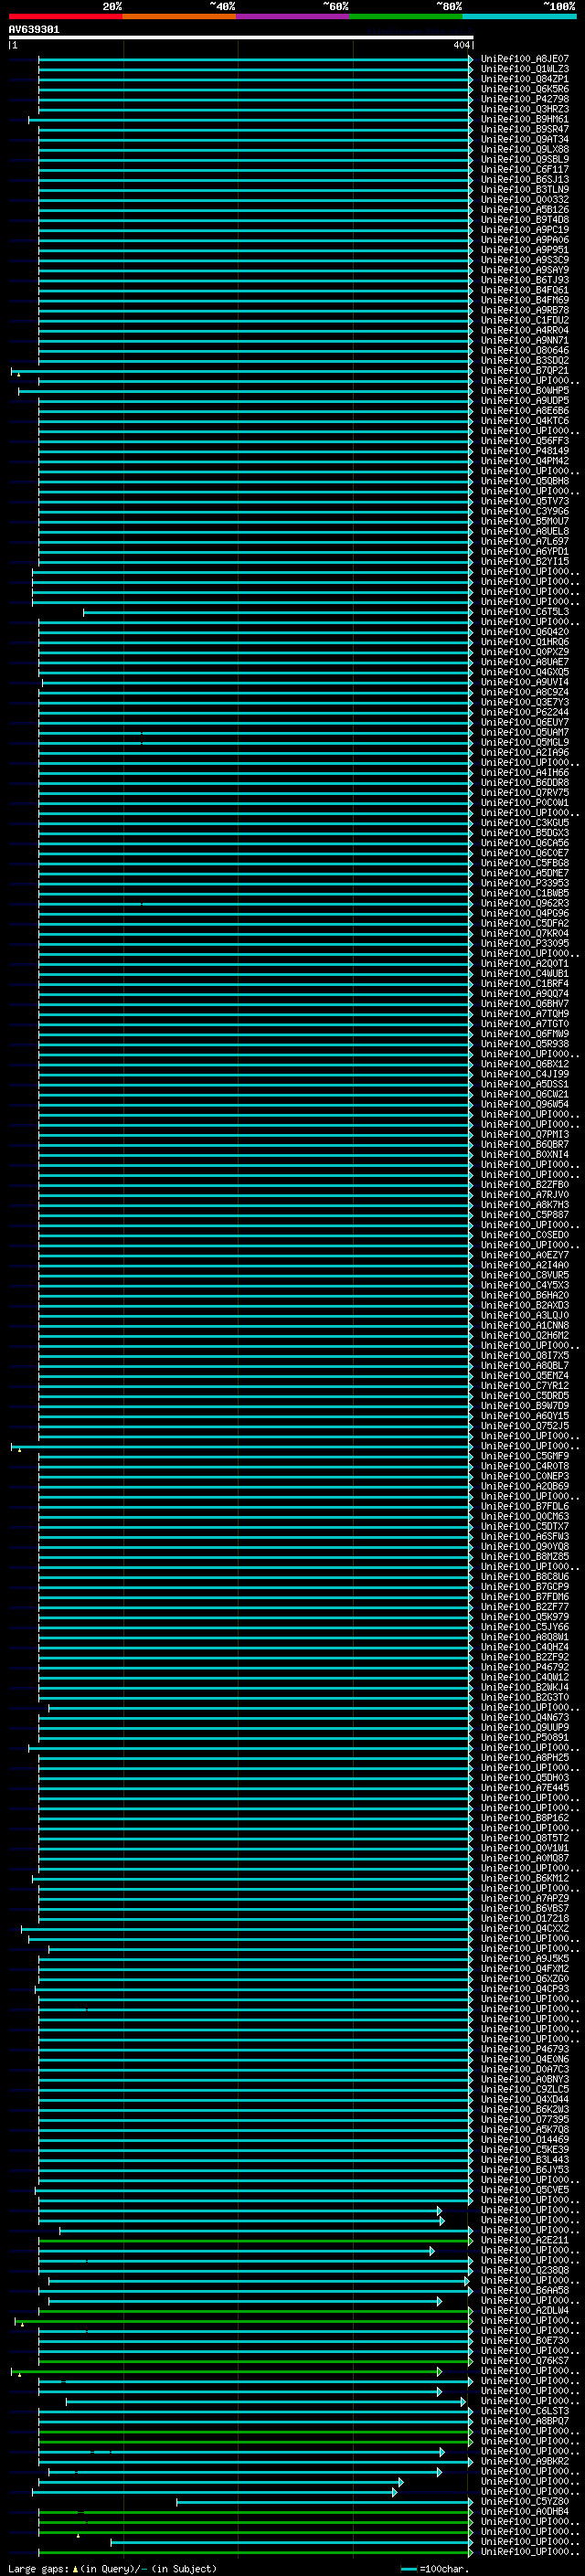Select hit UniRef100_Q3HRZ3
Screen dimensions: 585x2576
coord(524,109)
